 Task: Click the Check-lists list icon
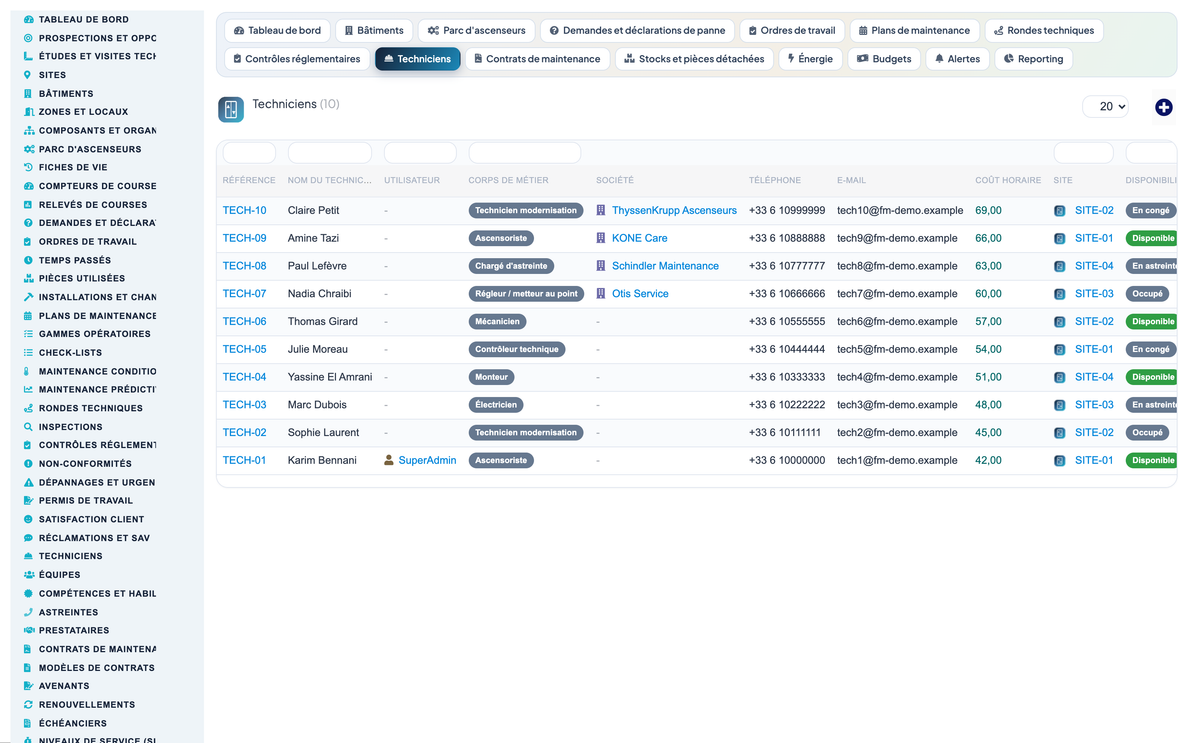[x=28, y=352]
